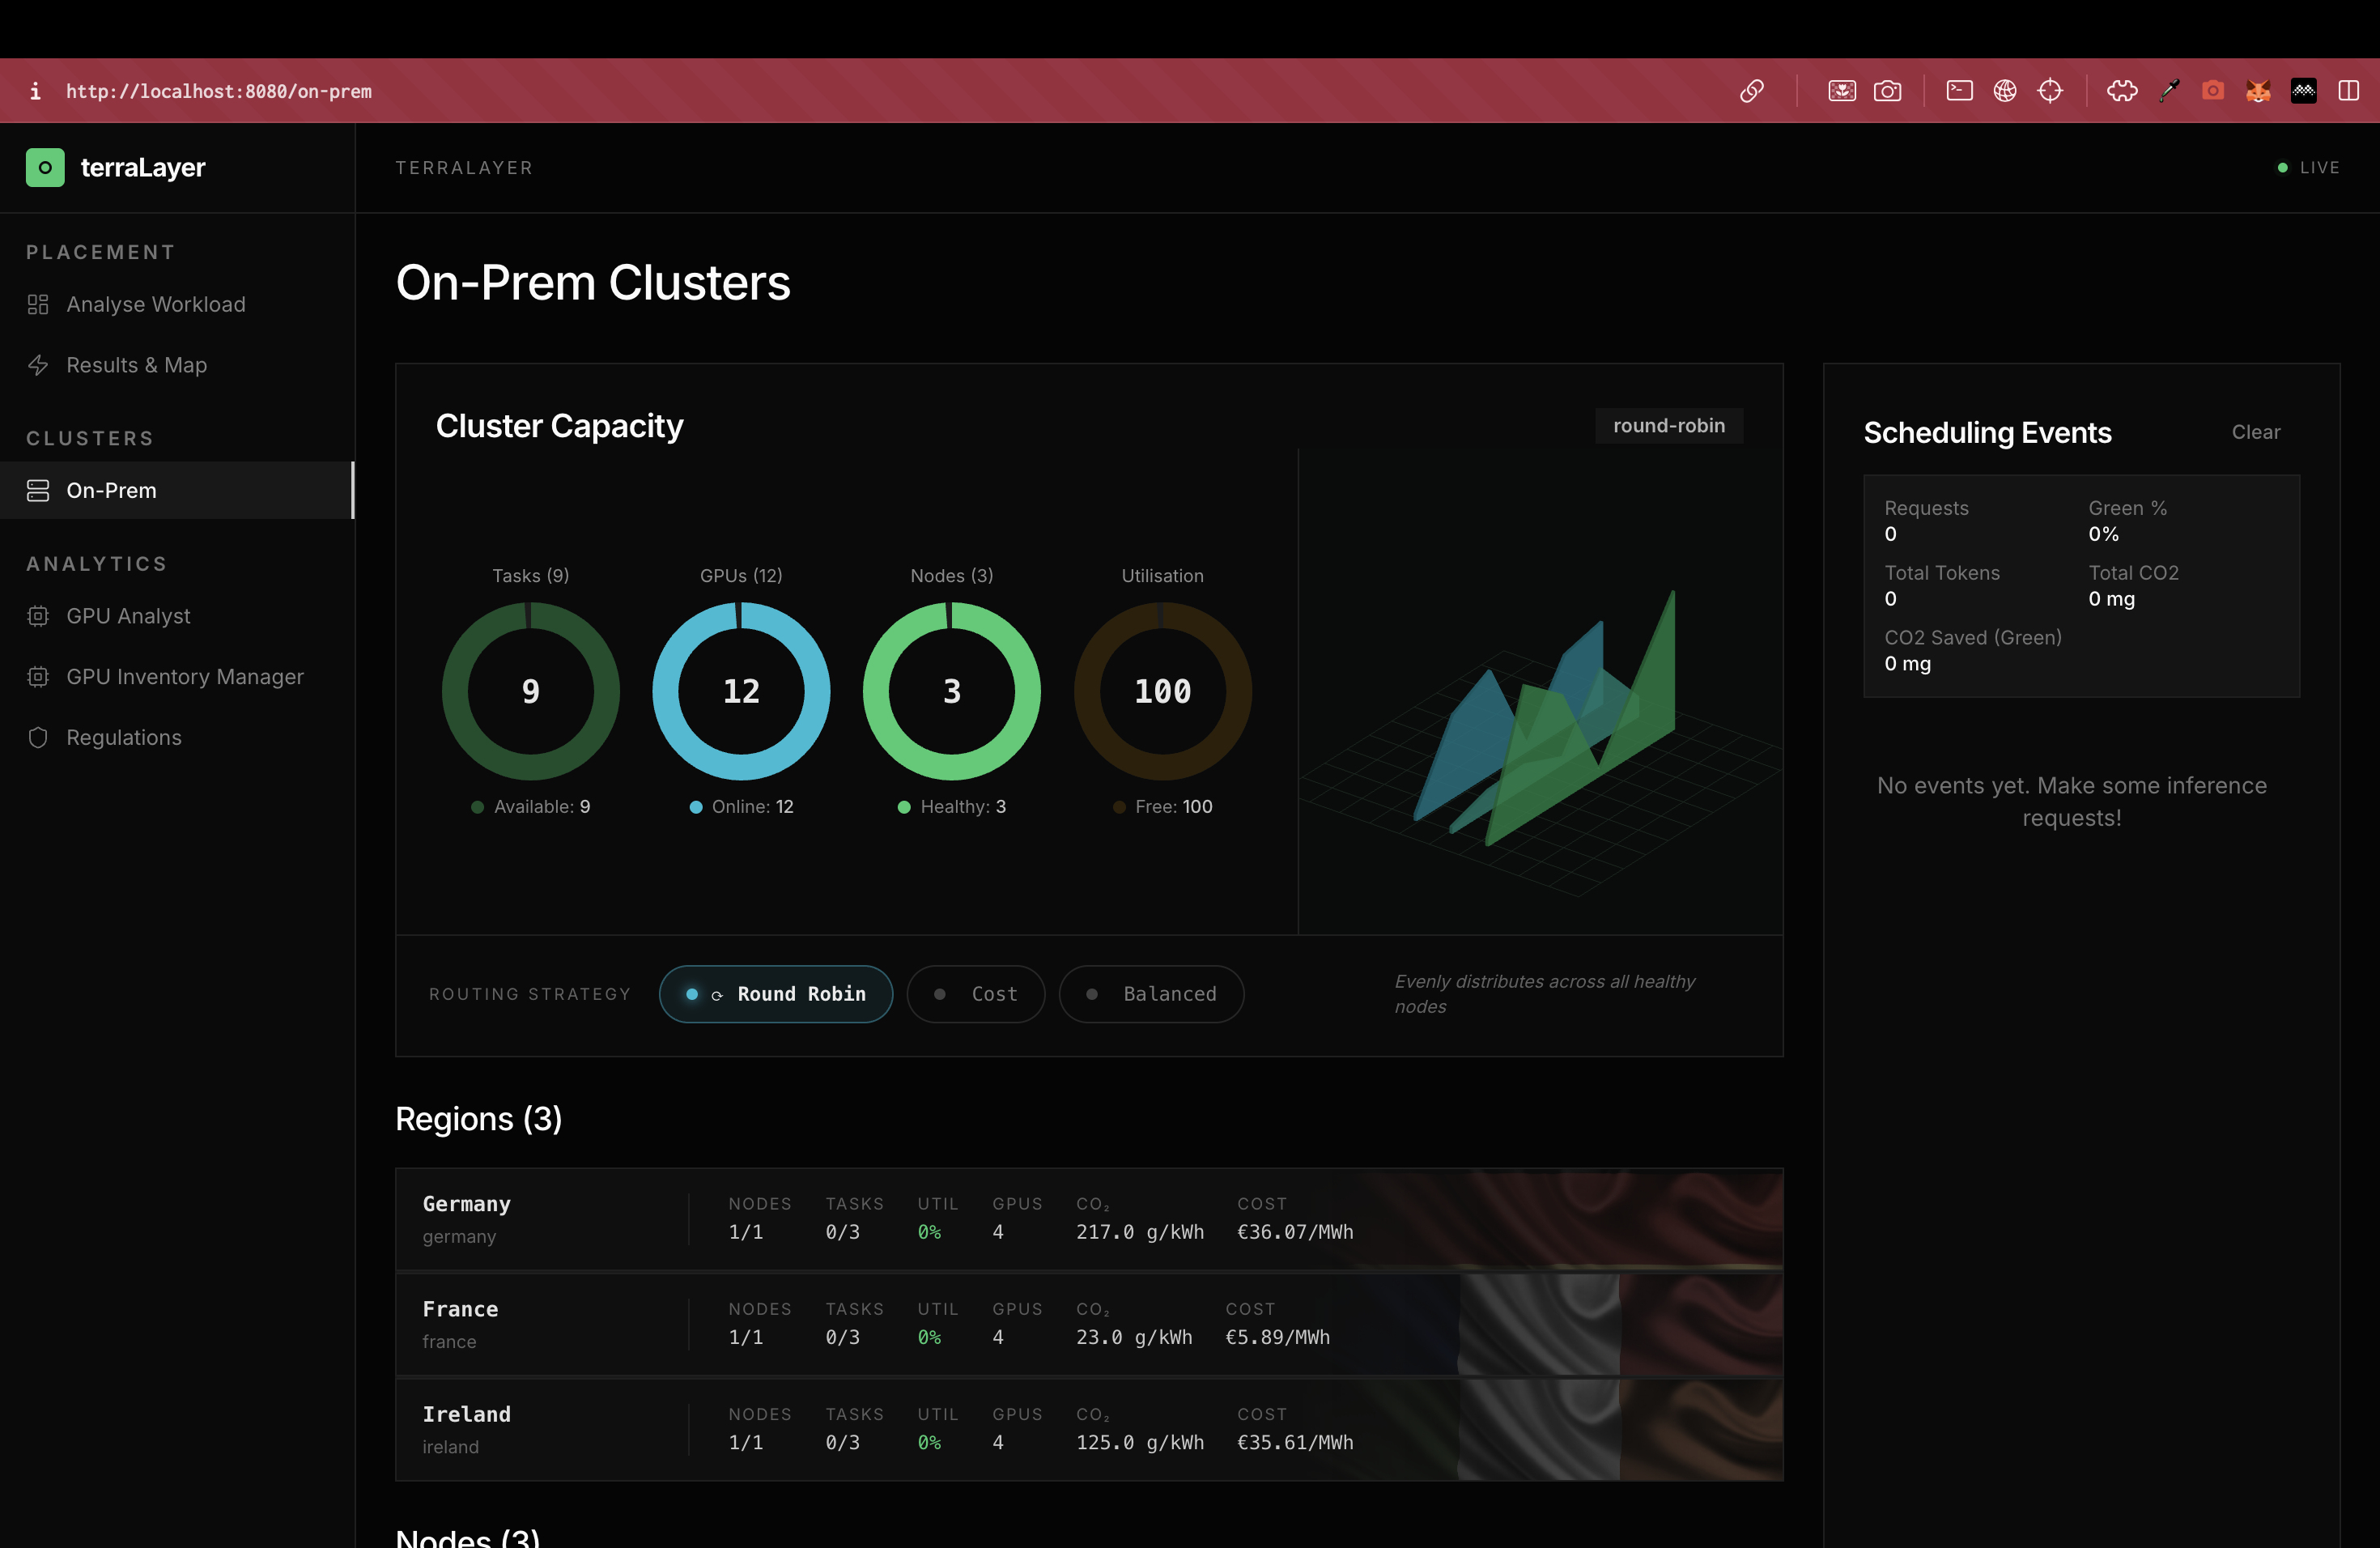
Task: Click the eyedropper color picker extension
Action: (2169, 91)
